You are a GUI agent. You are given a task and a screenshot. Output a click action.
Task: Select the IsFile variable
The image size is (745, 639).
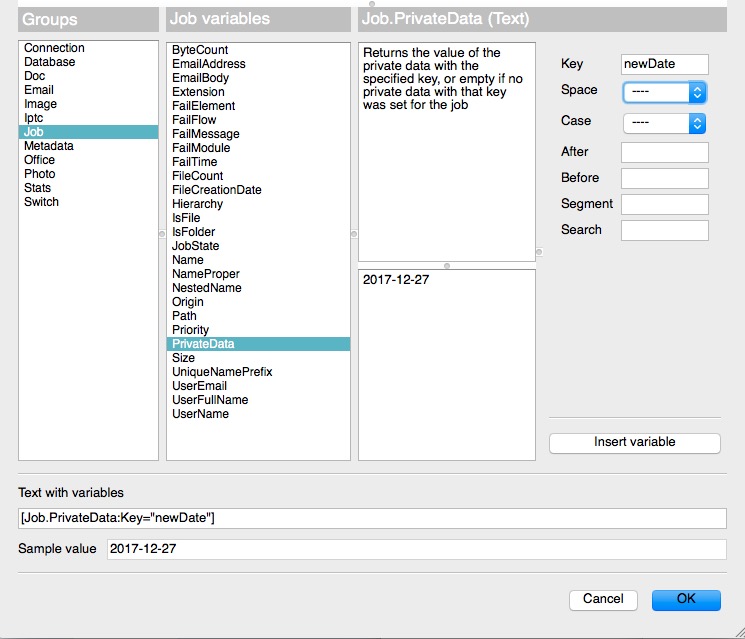tap(258, 219)
